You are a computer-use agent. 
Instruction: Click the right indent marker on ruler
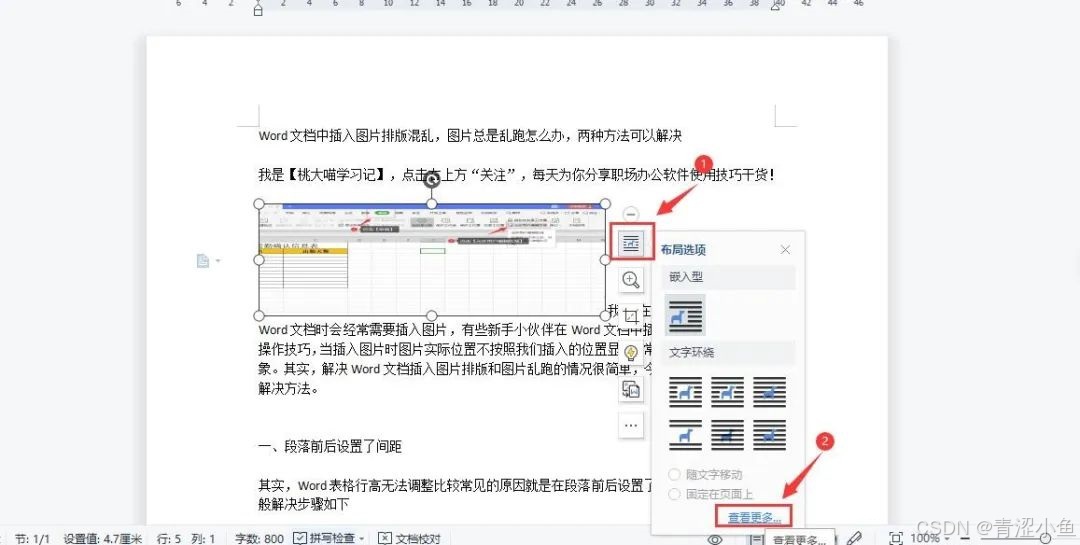(x=776, y=6)
